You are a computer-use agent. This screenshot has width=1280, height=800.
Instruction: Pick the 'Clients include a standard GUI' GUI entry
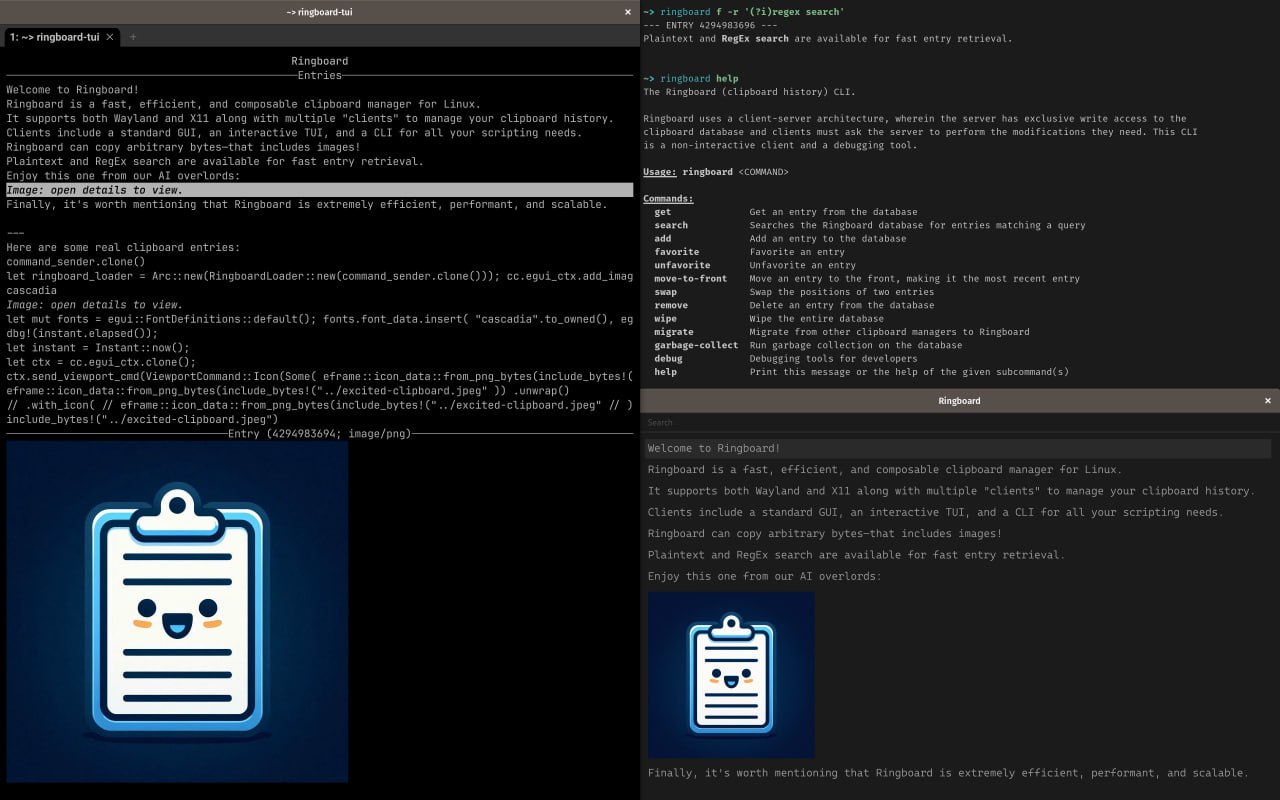[x=934, y=512]
